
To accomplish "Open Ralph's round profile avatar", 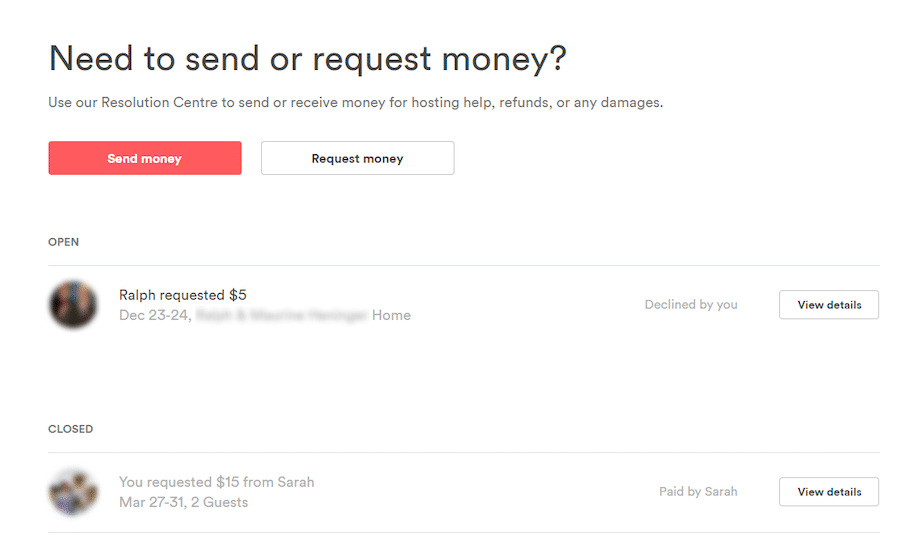I will (x=73, y=304).
